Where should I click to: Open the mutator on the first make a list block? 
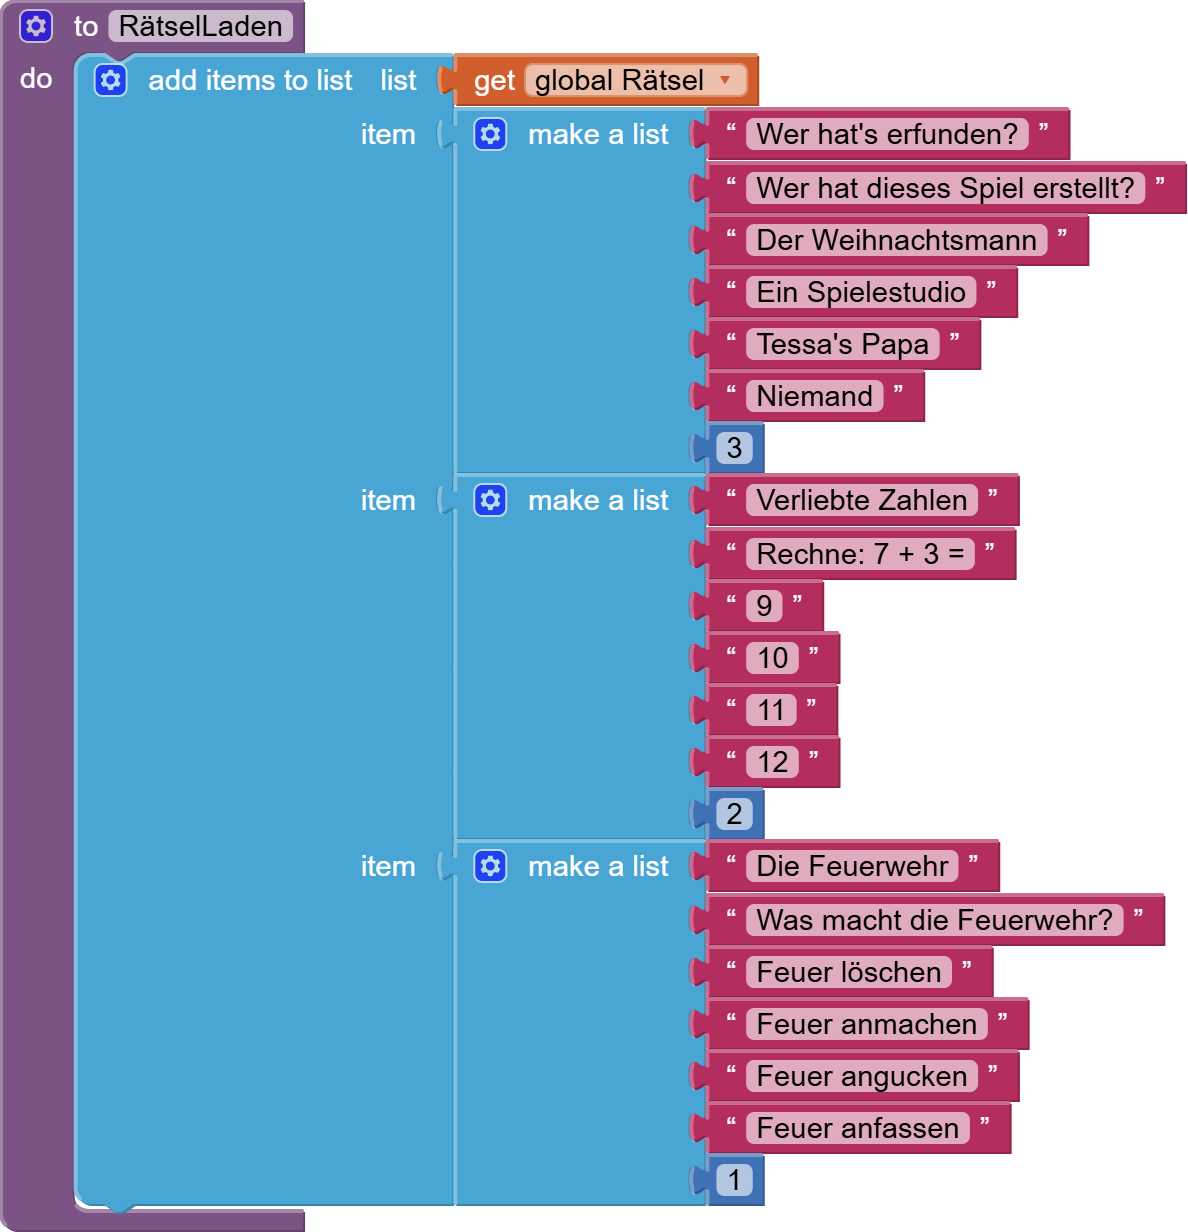[490, 134]
